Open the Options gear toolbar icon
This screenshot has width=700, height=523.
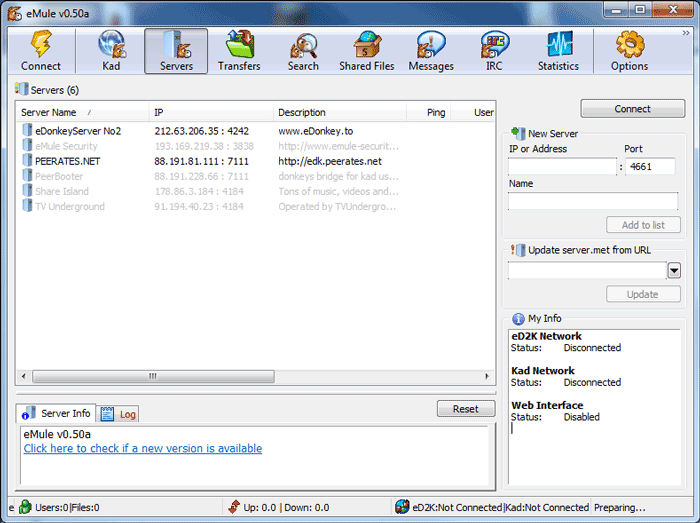[x=630, y=44]
